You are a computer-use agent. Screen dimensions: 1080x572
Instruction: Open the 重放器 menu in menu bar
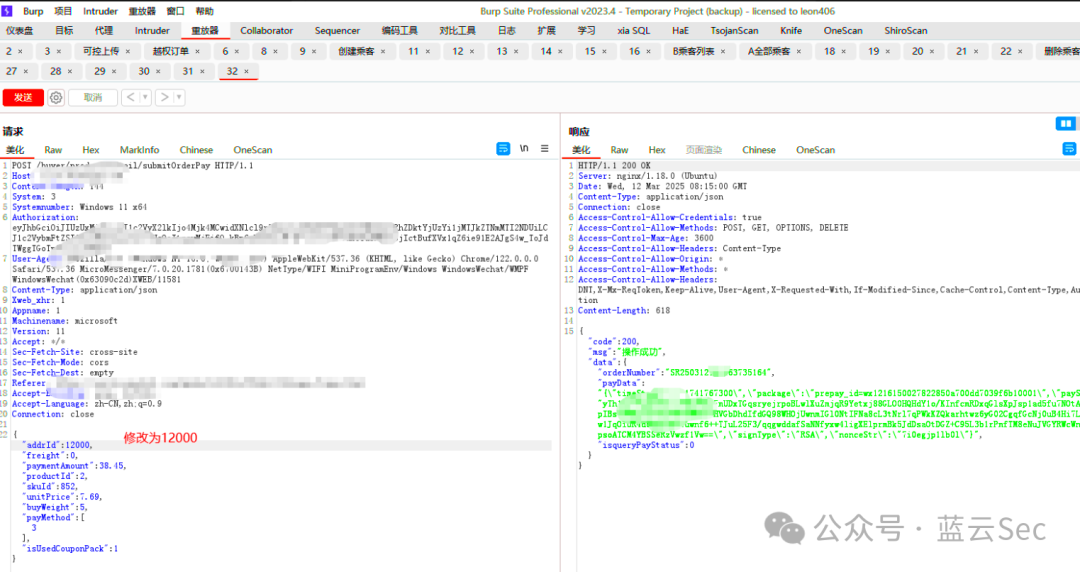tap(142, 11)
